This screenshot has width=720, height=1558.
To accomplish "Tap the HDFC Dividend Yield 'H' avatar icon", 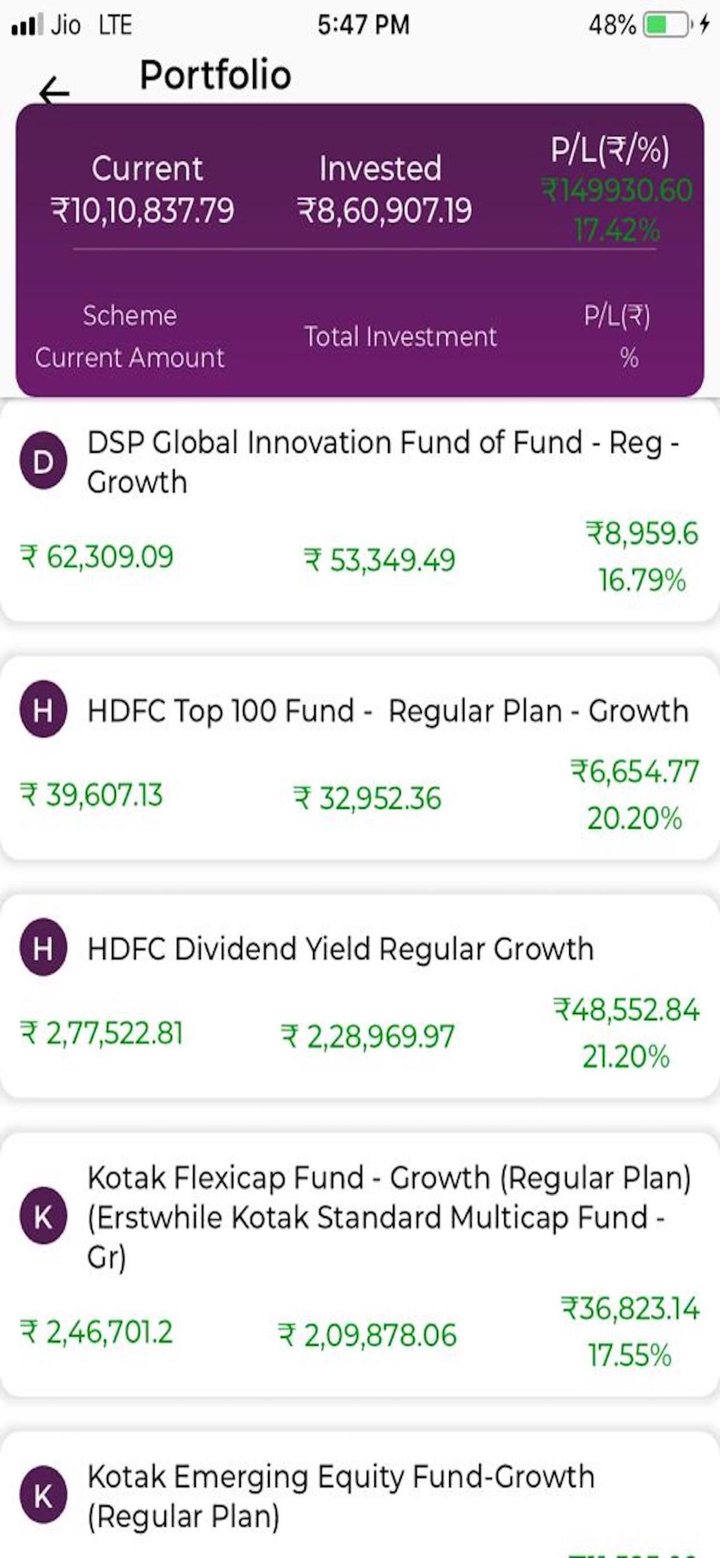I will pos(43,949).
